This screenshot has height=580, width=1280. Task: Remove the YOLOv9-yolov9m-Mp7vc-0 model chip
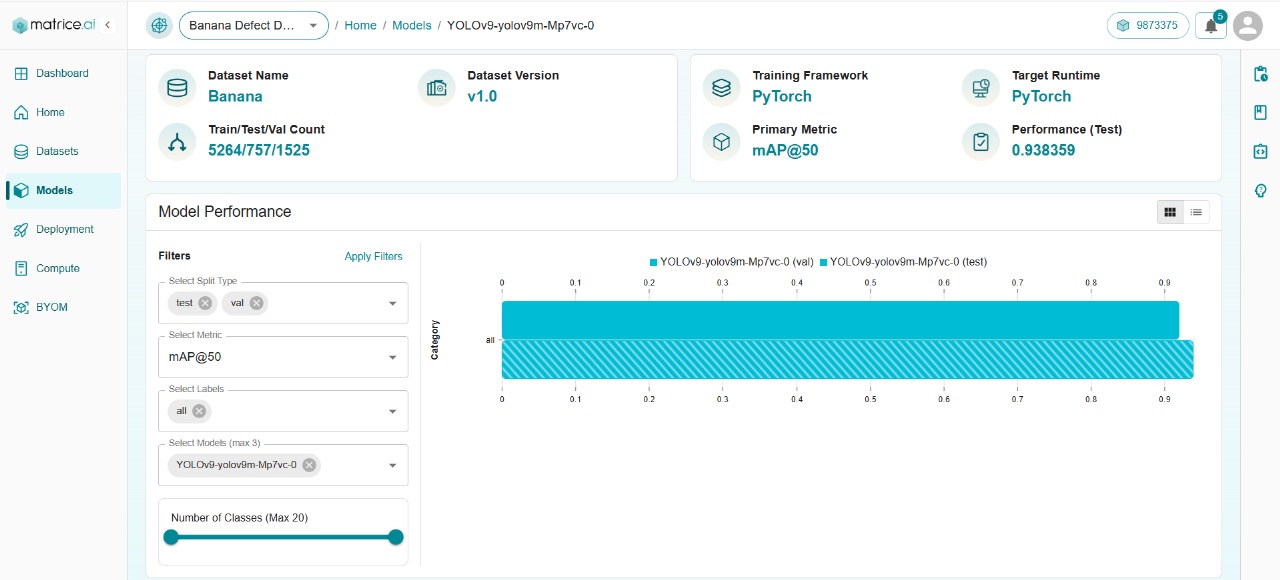(x=309, y=465)
